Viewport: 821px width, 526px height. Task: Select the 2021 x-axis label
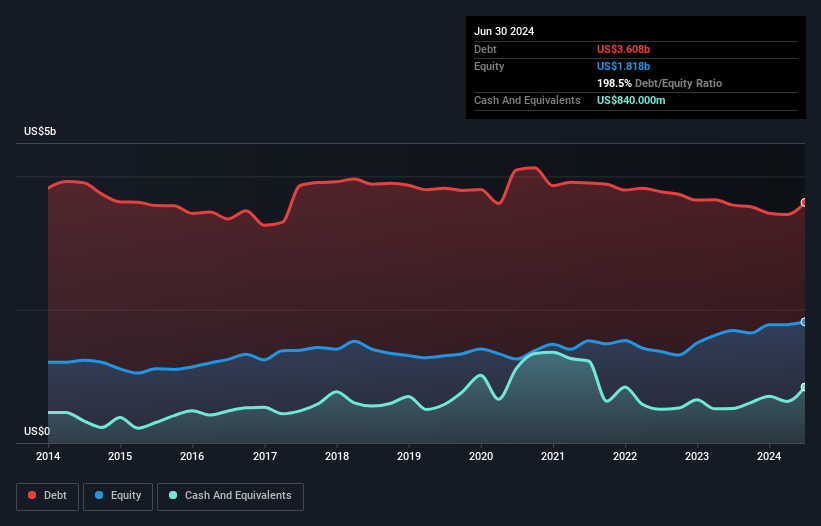point(553,456)
